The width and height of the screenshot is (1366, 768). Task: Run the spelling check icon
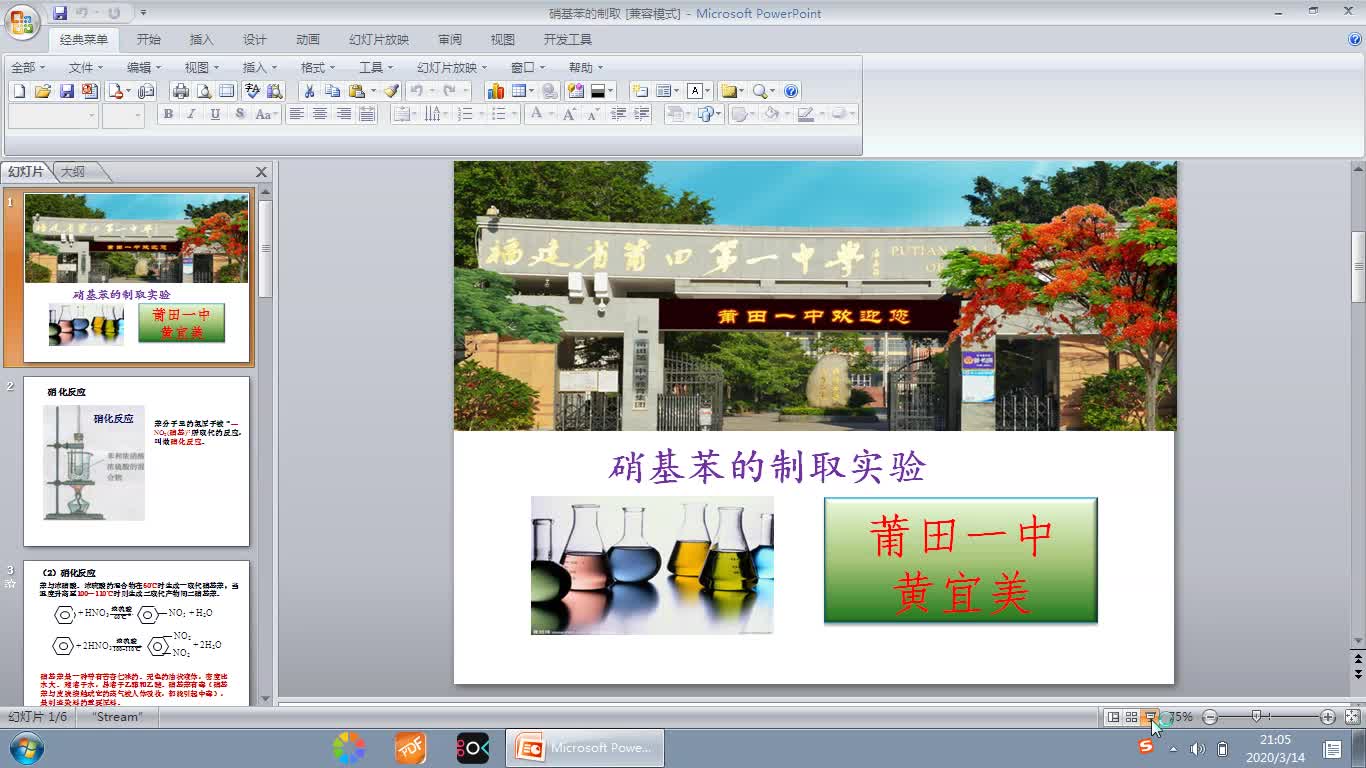click(x=252, y=91)
